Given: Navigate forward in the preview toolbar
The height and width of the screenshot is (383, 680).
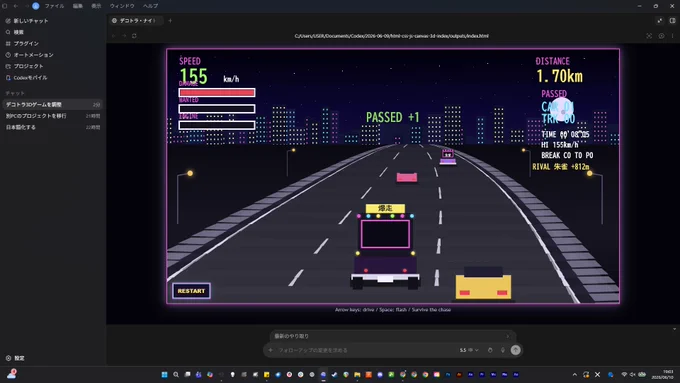Looking at the screenshot, I should [124, 36].
